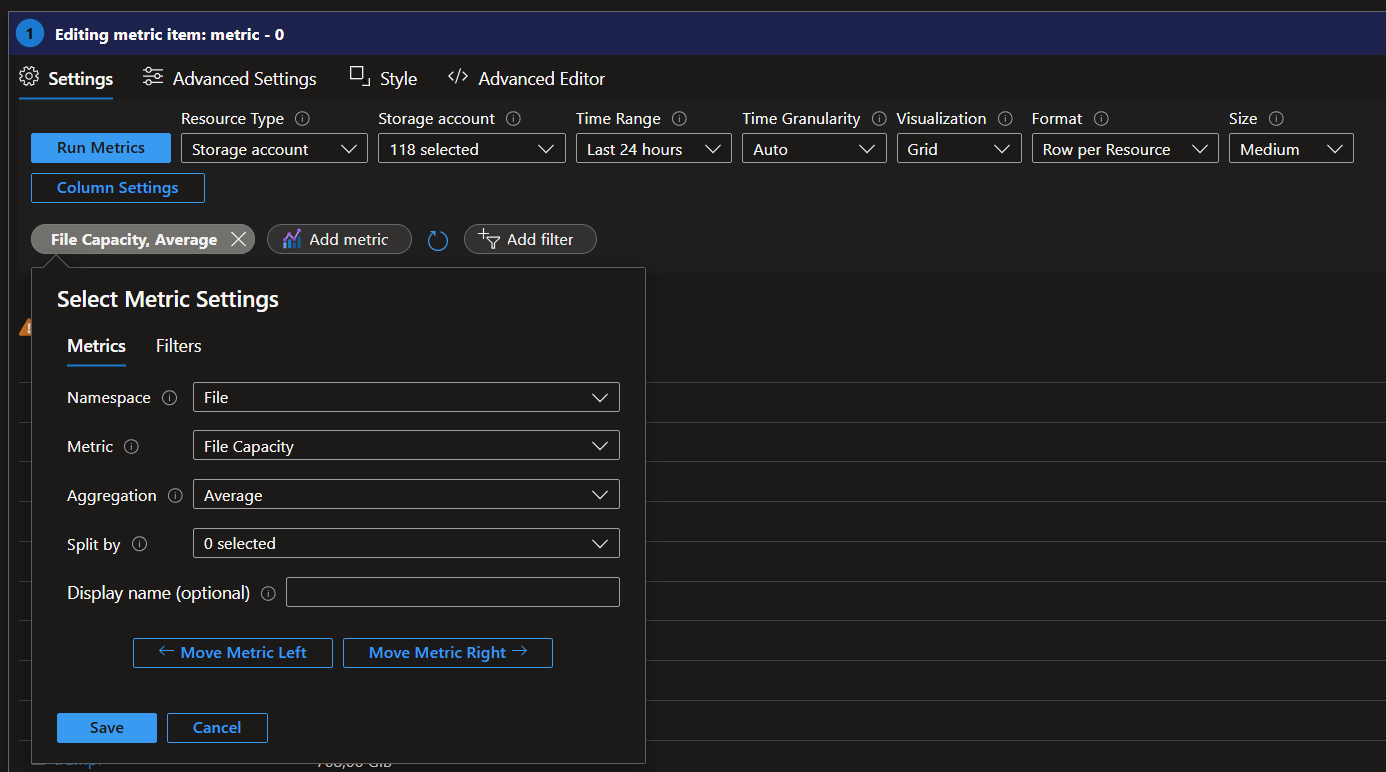Click info icon next to Storage account label
The width and height of the screenshot is (1386, 772).
[513, 118]
